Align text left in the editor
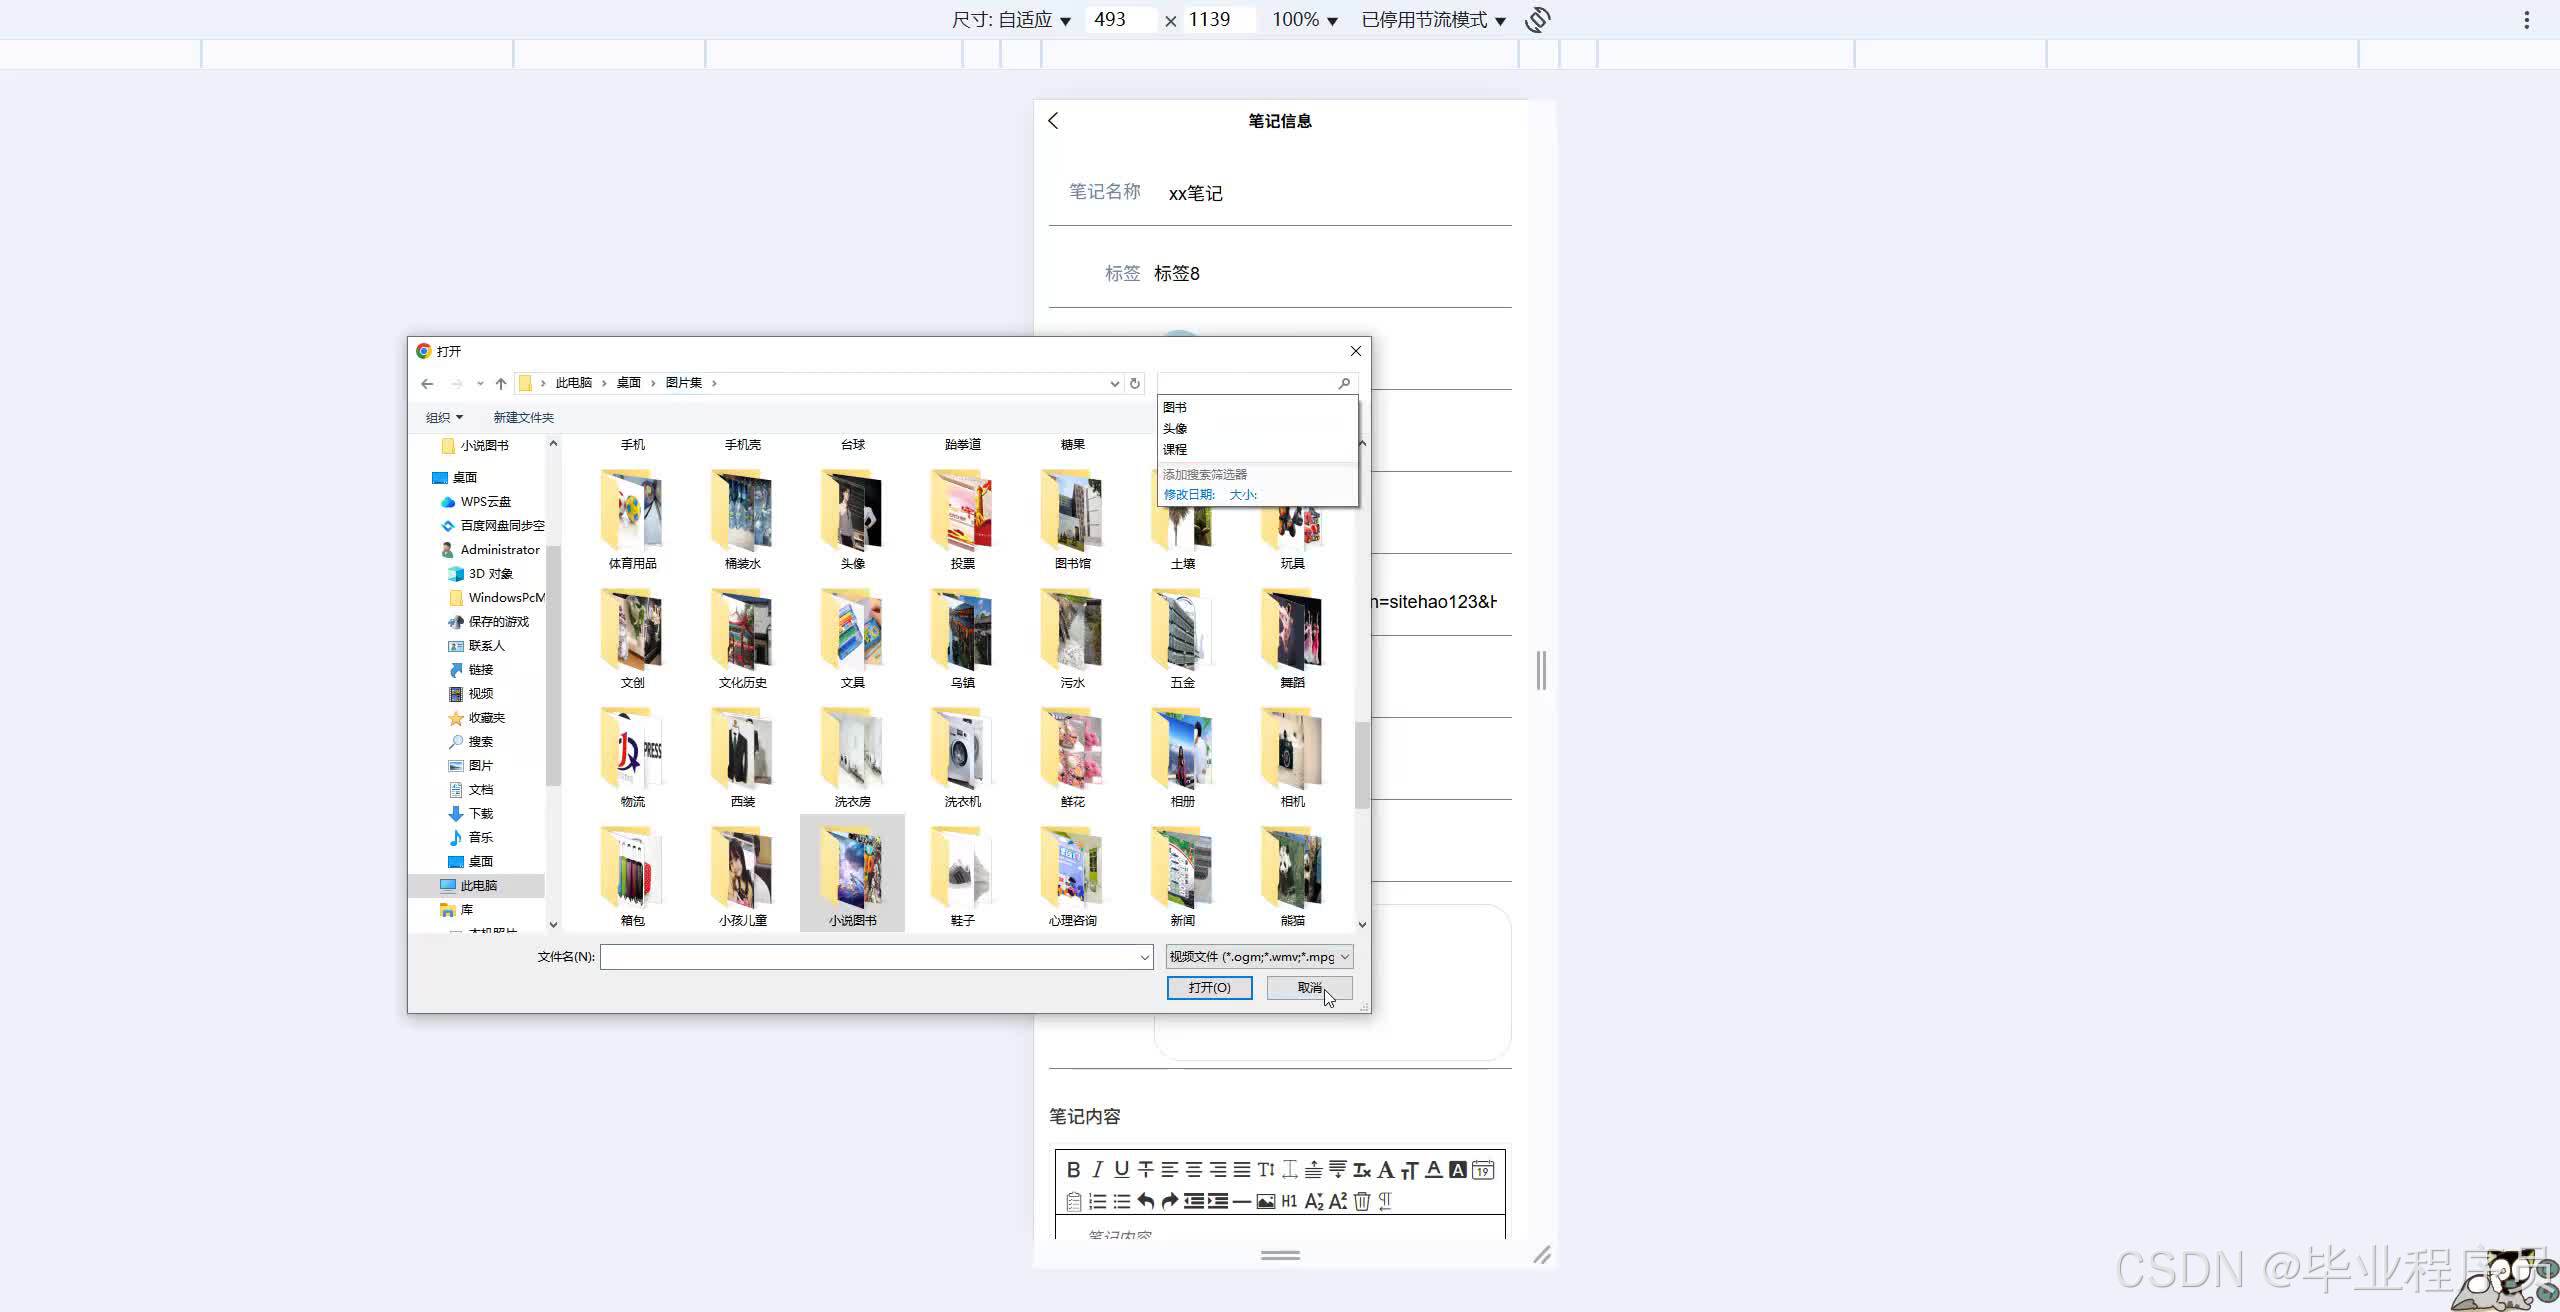This screenshot has height=1312, width=2560. [1169, 1169]
